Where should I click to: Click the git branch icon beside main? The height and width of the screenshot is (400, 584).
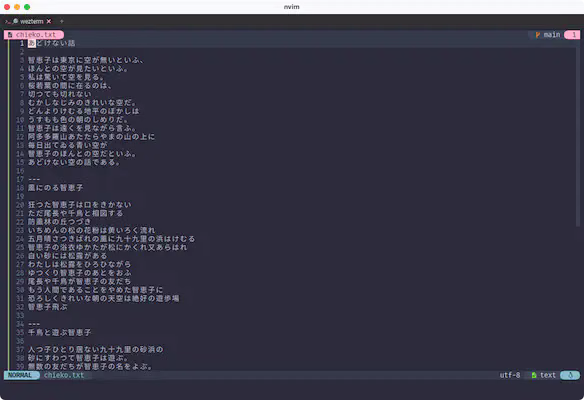pos(538,35)
